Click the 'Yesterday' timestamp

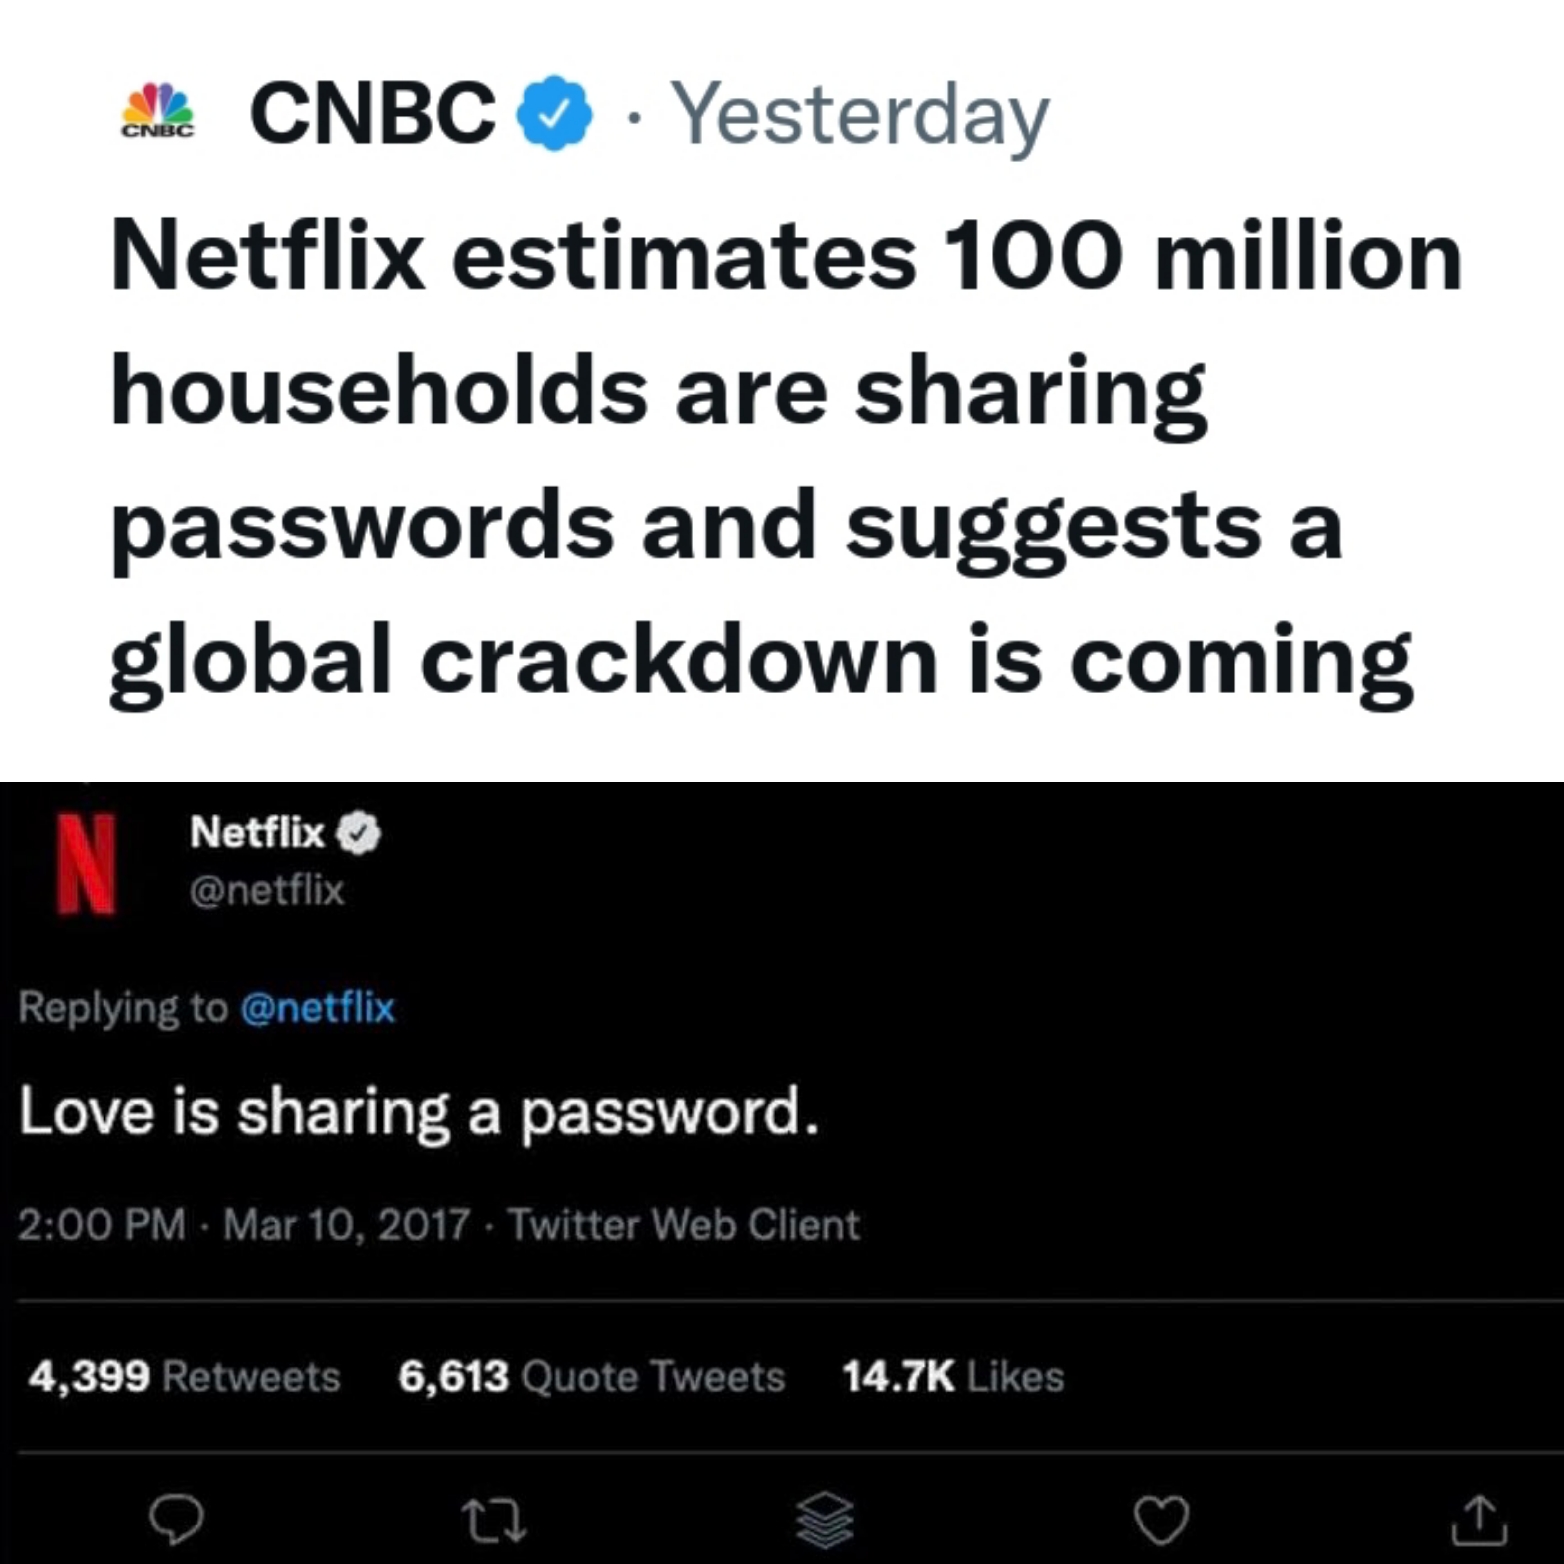[859, 115]
